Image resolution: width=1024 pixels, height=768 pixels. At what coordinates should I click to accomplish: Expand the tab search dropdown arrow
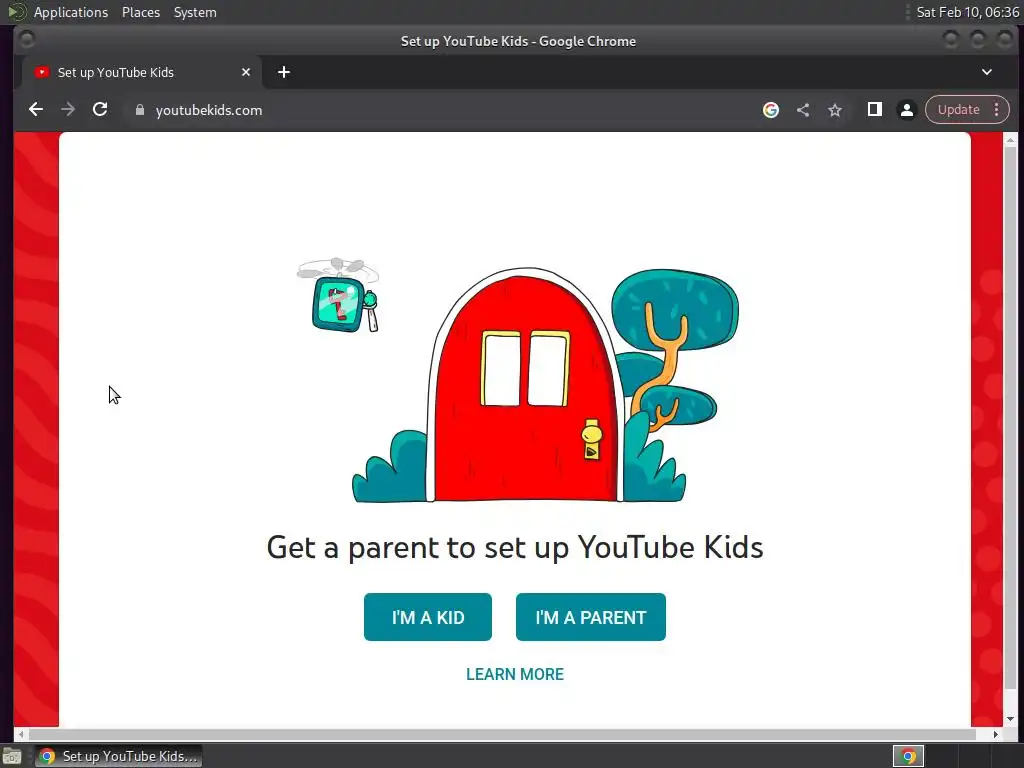[x=987, y=72]
